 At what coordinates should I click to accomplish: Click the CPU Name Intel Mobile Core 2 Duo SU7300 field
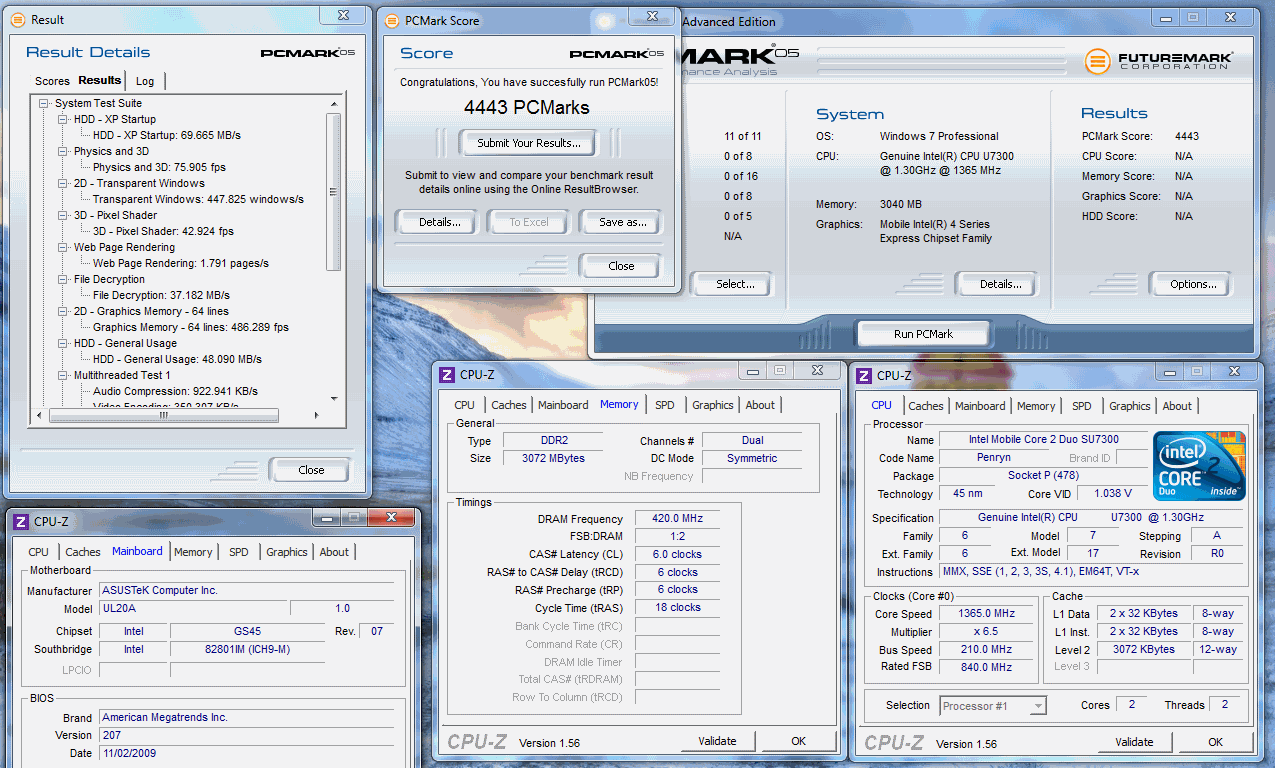[1043, 440]
